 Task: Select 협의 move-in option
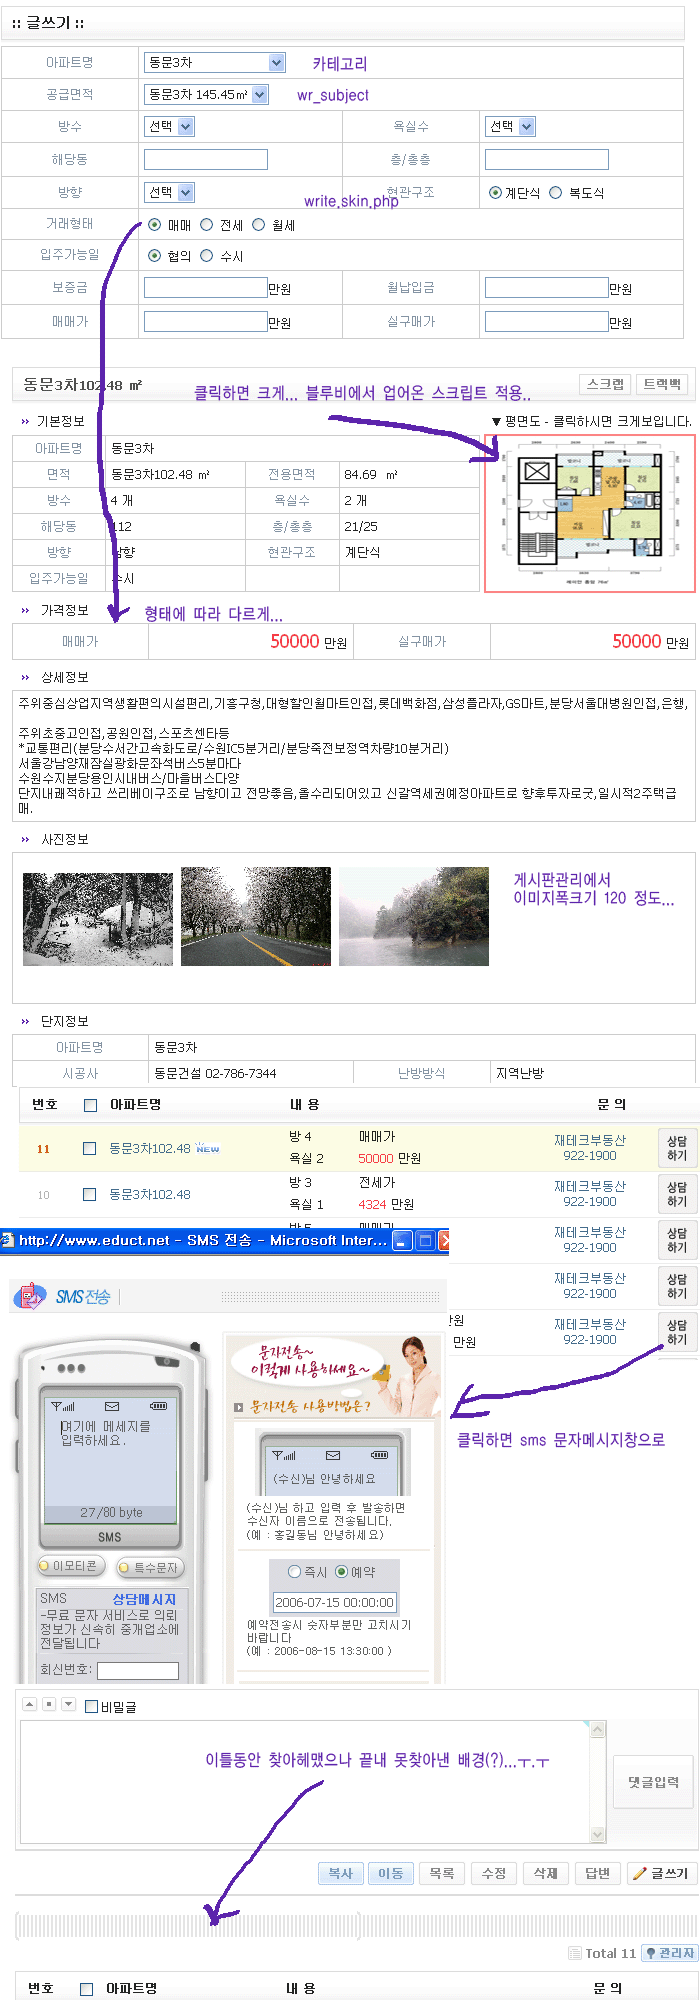pos(154,256)
